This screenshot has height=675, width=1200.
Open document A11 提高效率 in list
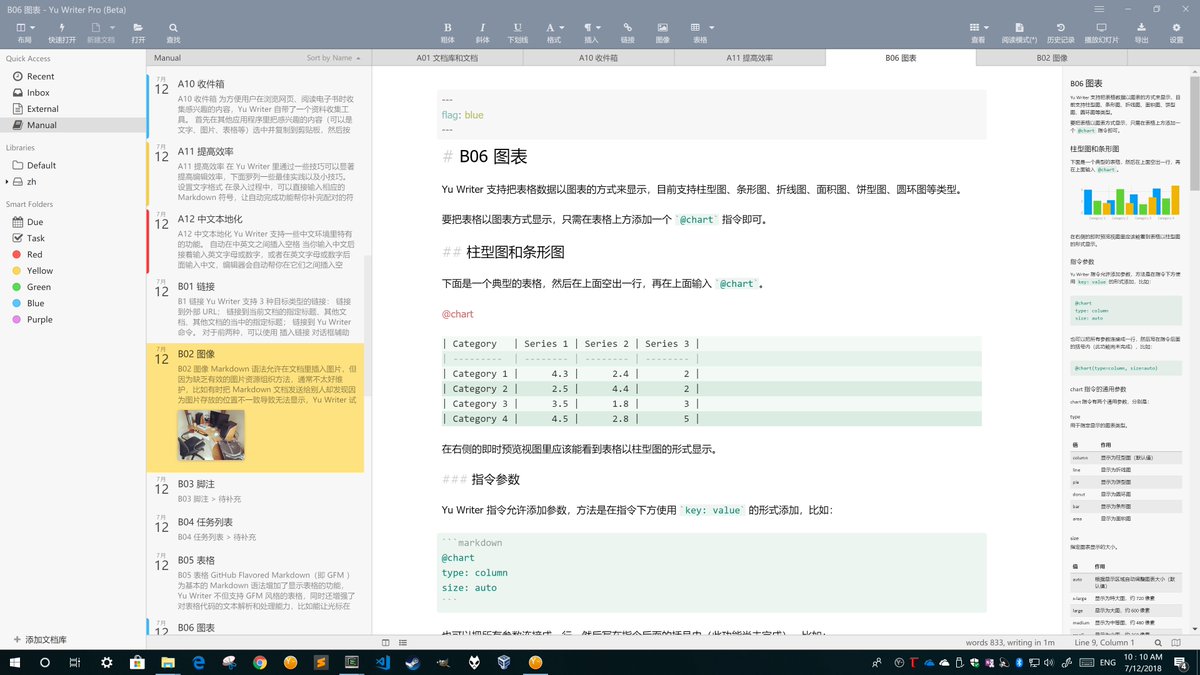click(255, 172)
